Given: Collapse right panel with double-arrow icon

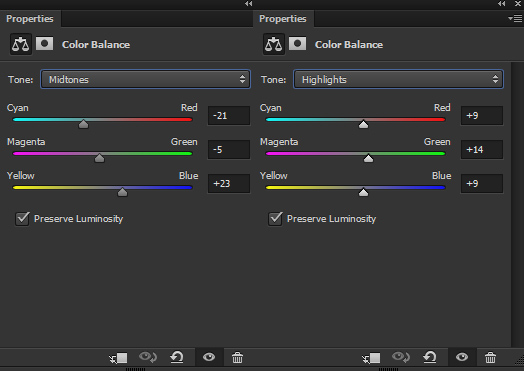Looking at the screenshot, I should 501,4.
